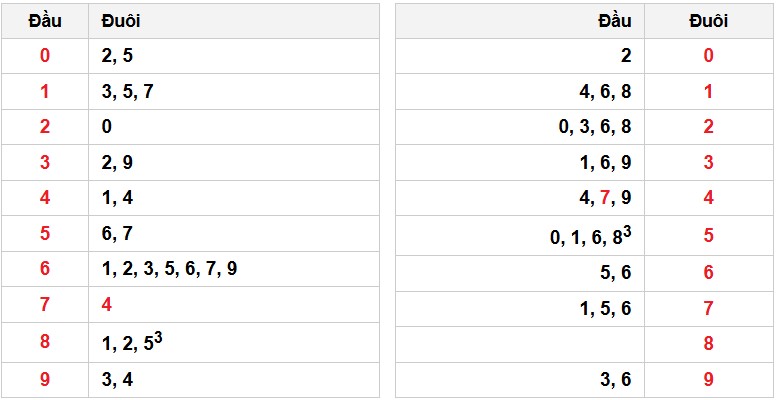Select the "1, 6, 9" heads cell
Image resolution: width=777 pixels, height=400 pixels.
click(605, 162)
